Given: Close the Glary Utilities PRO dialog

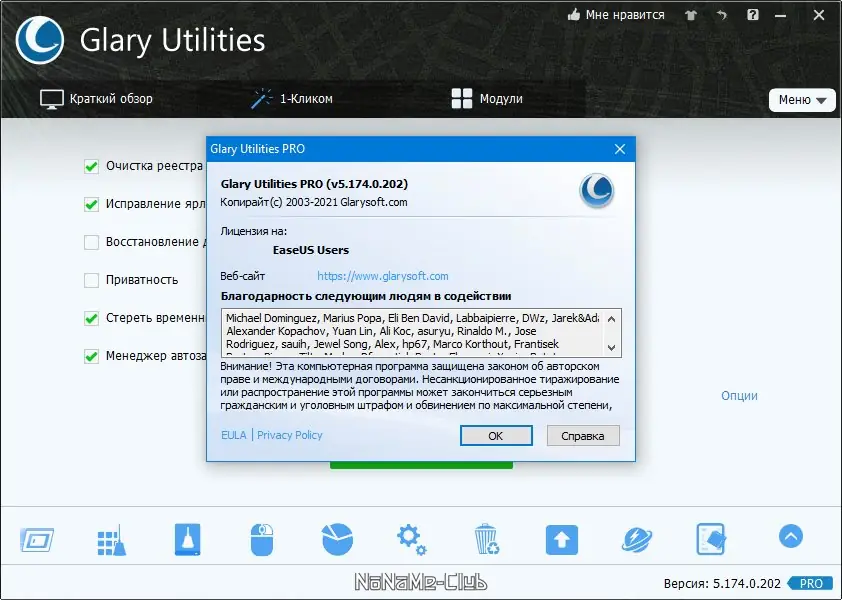Looking at the screenshot, I should pyautogui.click(x=620, y=149).
